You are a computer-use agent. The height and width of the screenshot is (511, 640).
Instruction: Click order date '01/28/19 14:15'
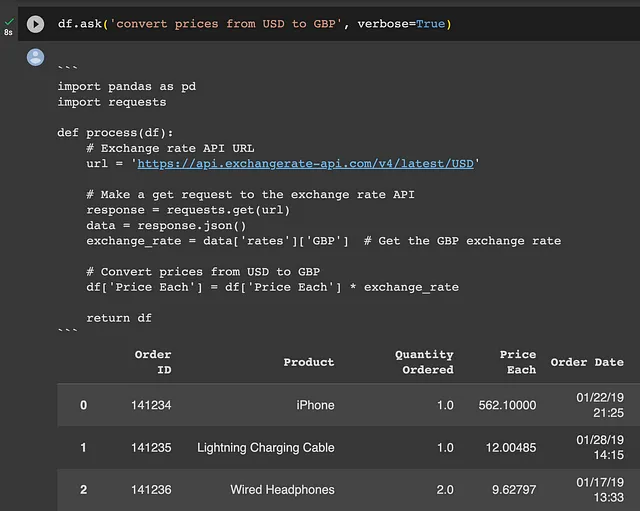pos(600,447)
